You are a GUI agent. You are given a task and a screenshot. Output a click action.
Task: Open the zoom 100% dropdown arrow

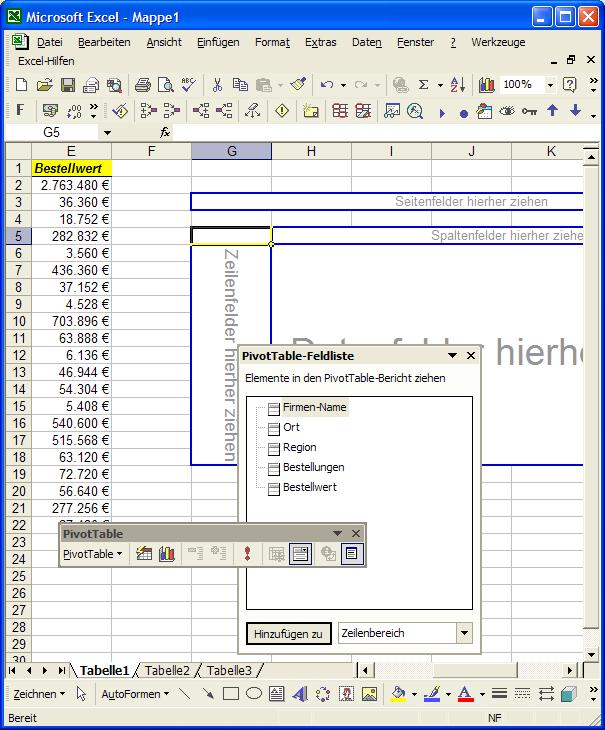click(x=550, y=85)
